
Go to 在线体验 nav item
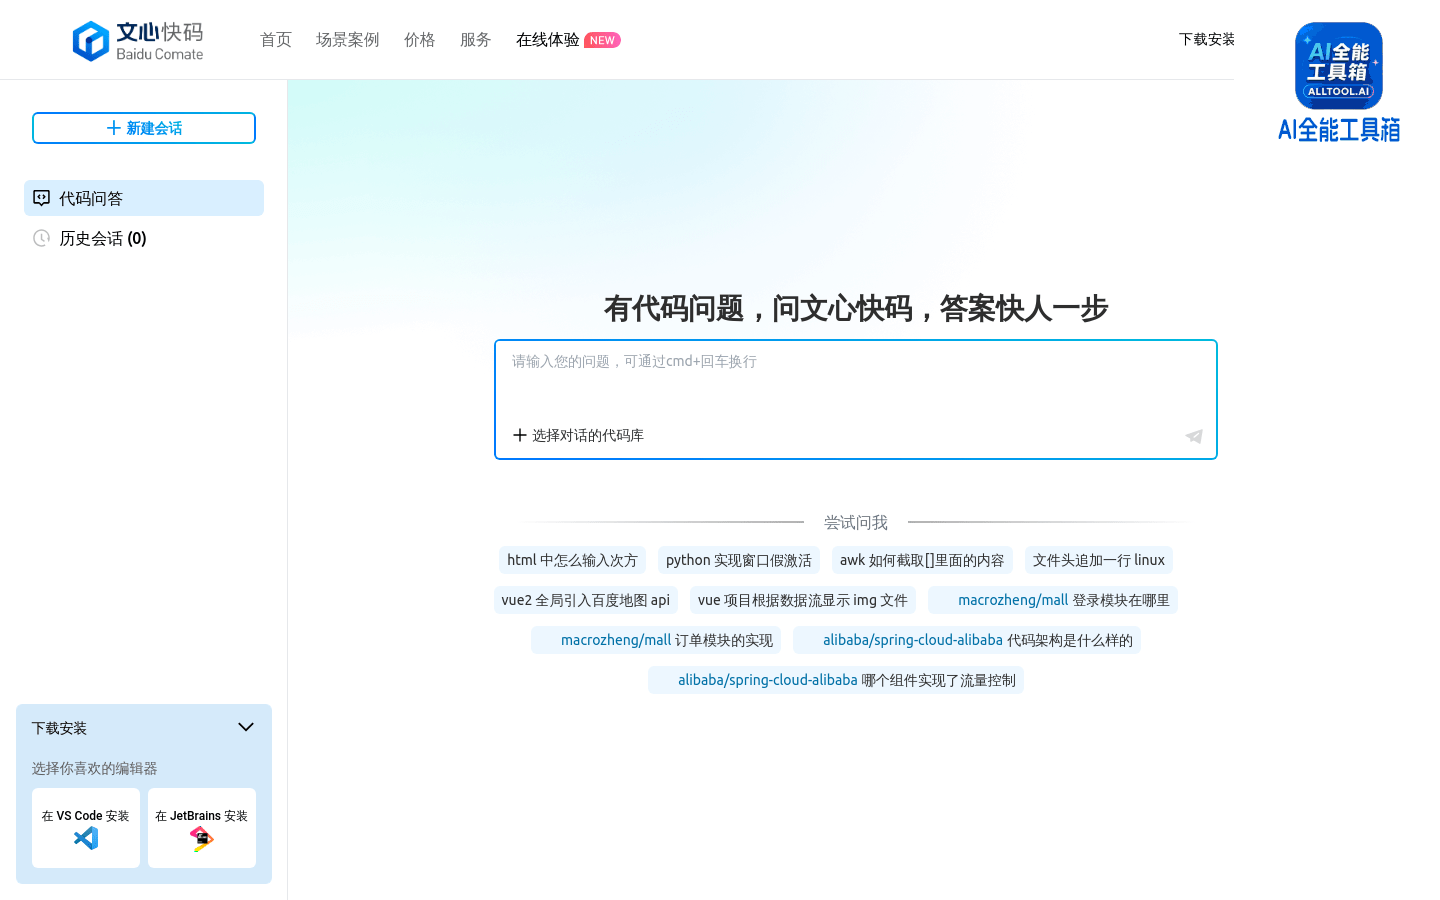[x=548, y=40]
